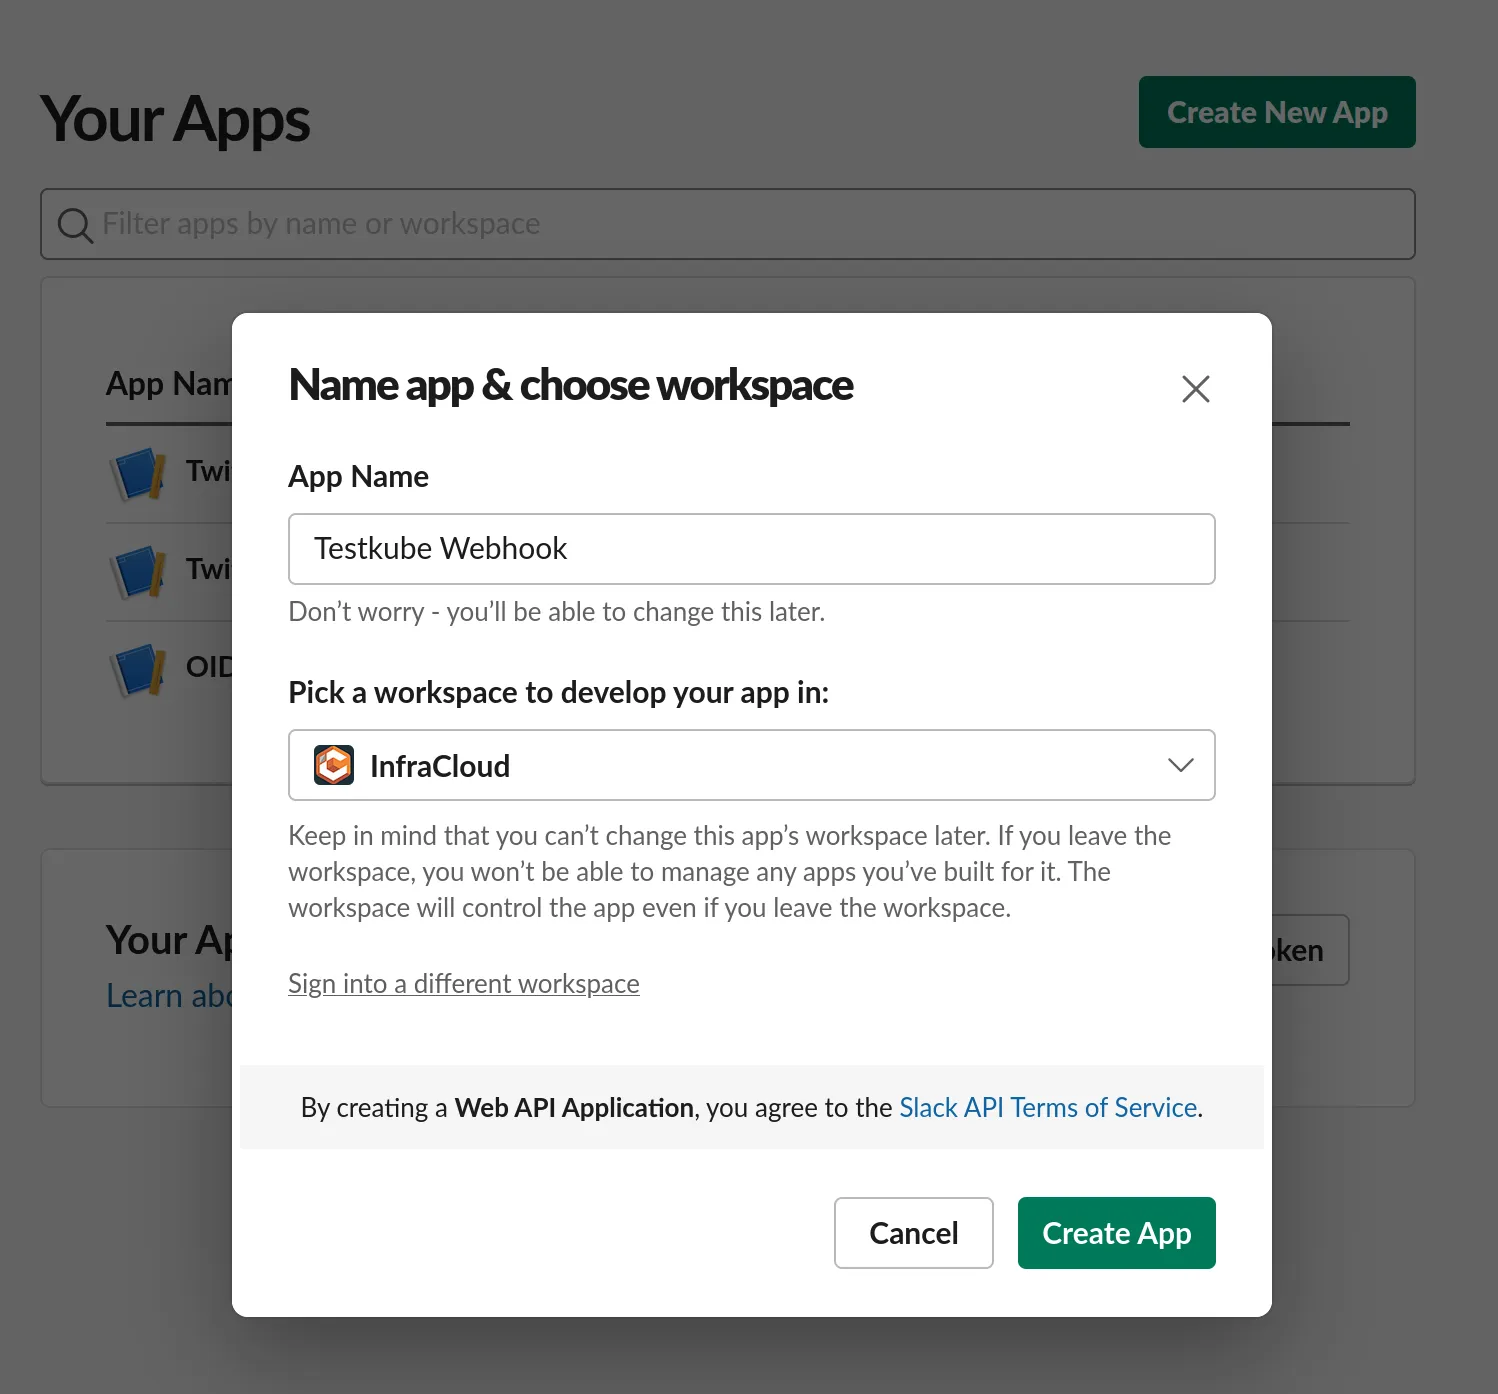
Task: Click the InfraCloud workspace icon in the selector
Action: coord(334,765)
